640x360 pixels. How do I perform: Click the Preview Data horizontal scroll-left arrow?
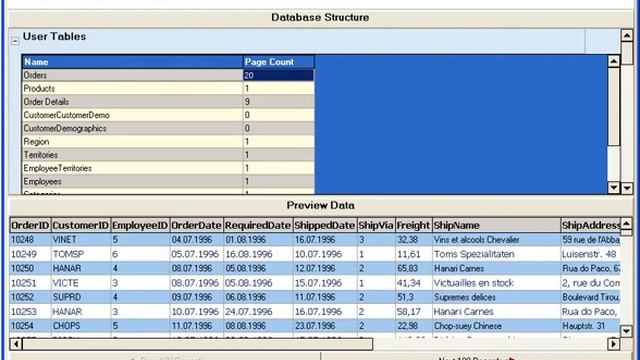pyautogui.click(x=16, y=344)
